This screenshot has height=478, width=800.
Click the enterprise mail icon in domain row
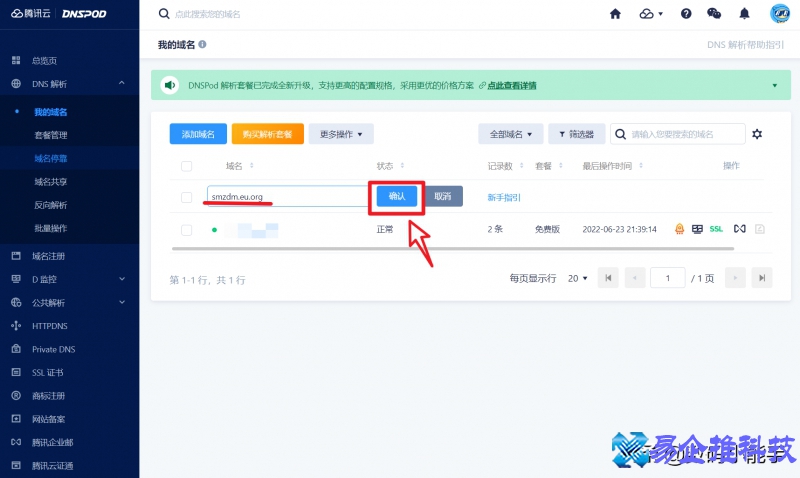(x=739, y=229)
